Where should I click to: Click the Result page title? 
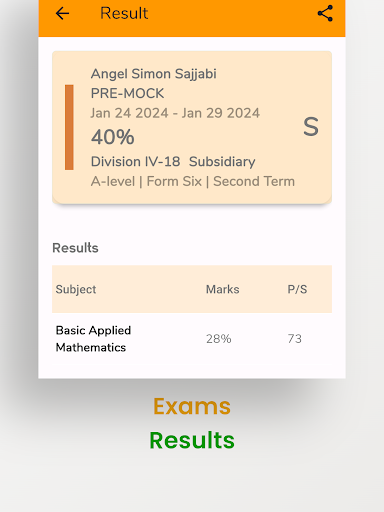124,13
